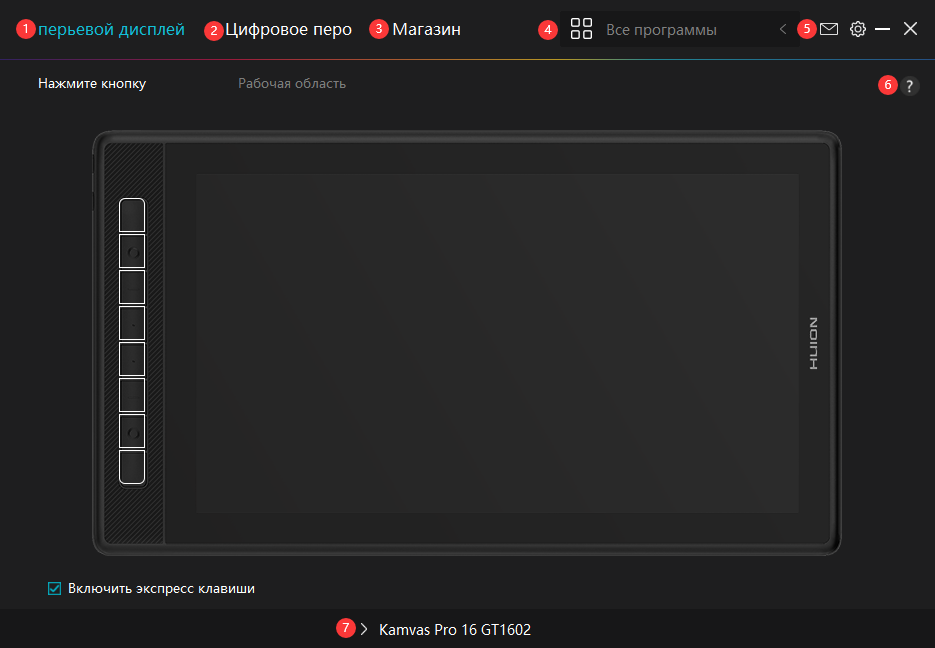Viewport: 935px width, 648px height.
Task: Click the question mark help icon
Action: tap(909, 86)
